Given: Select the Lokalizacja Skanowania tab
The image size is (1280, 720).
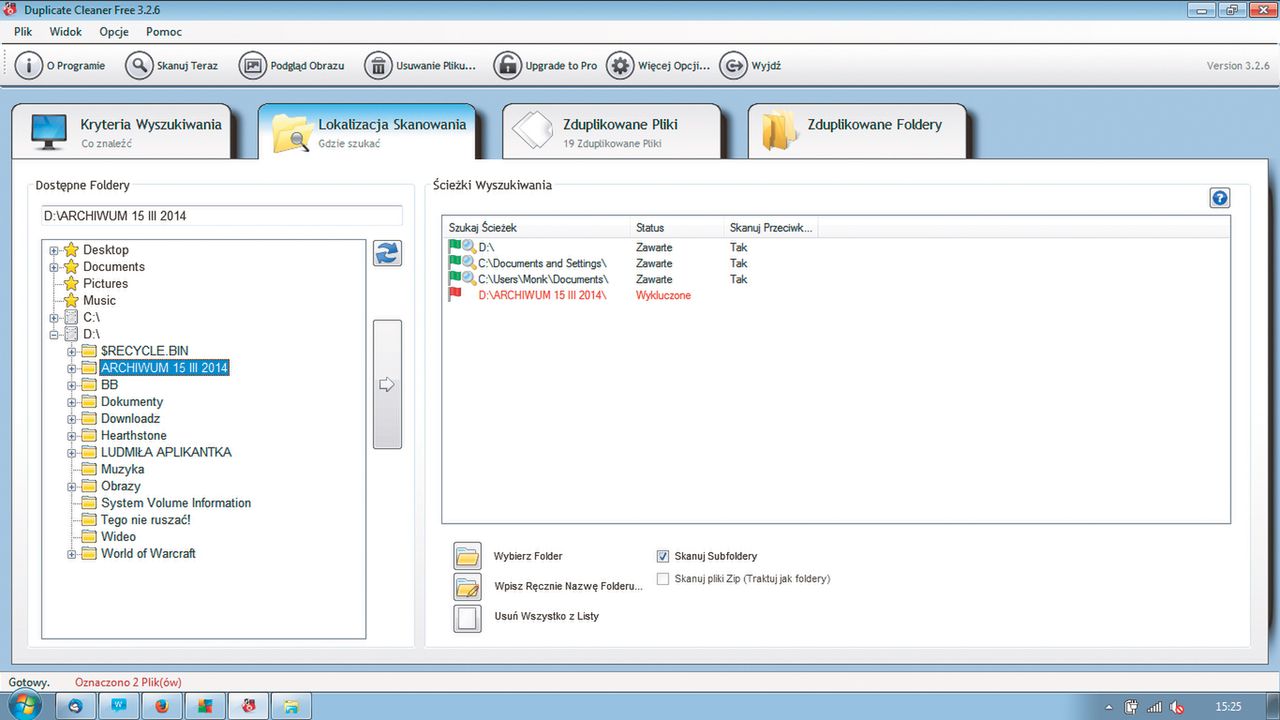Looking at the screenshot, I should point(367,131).
